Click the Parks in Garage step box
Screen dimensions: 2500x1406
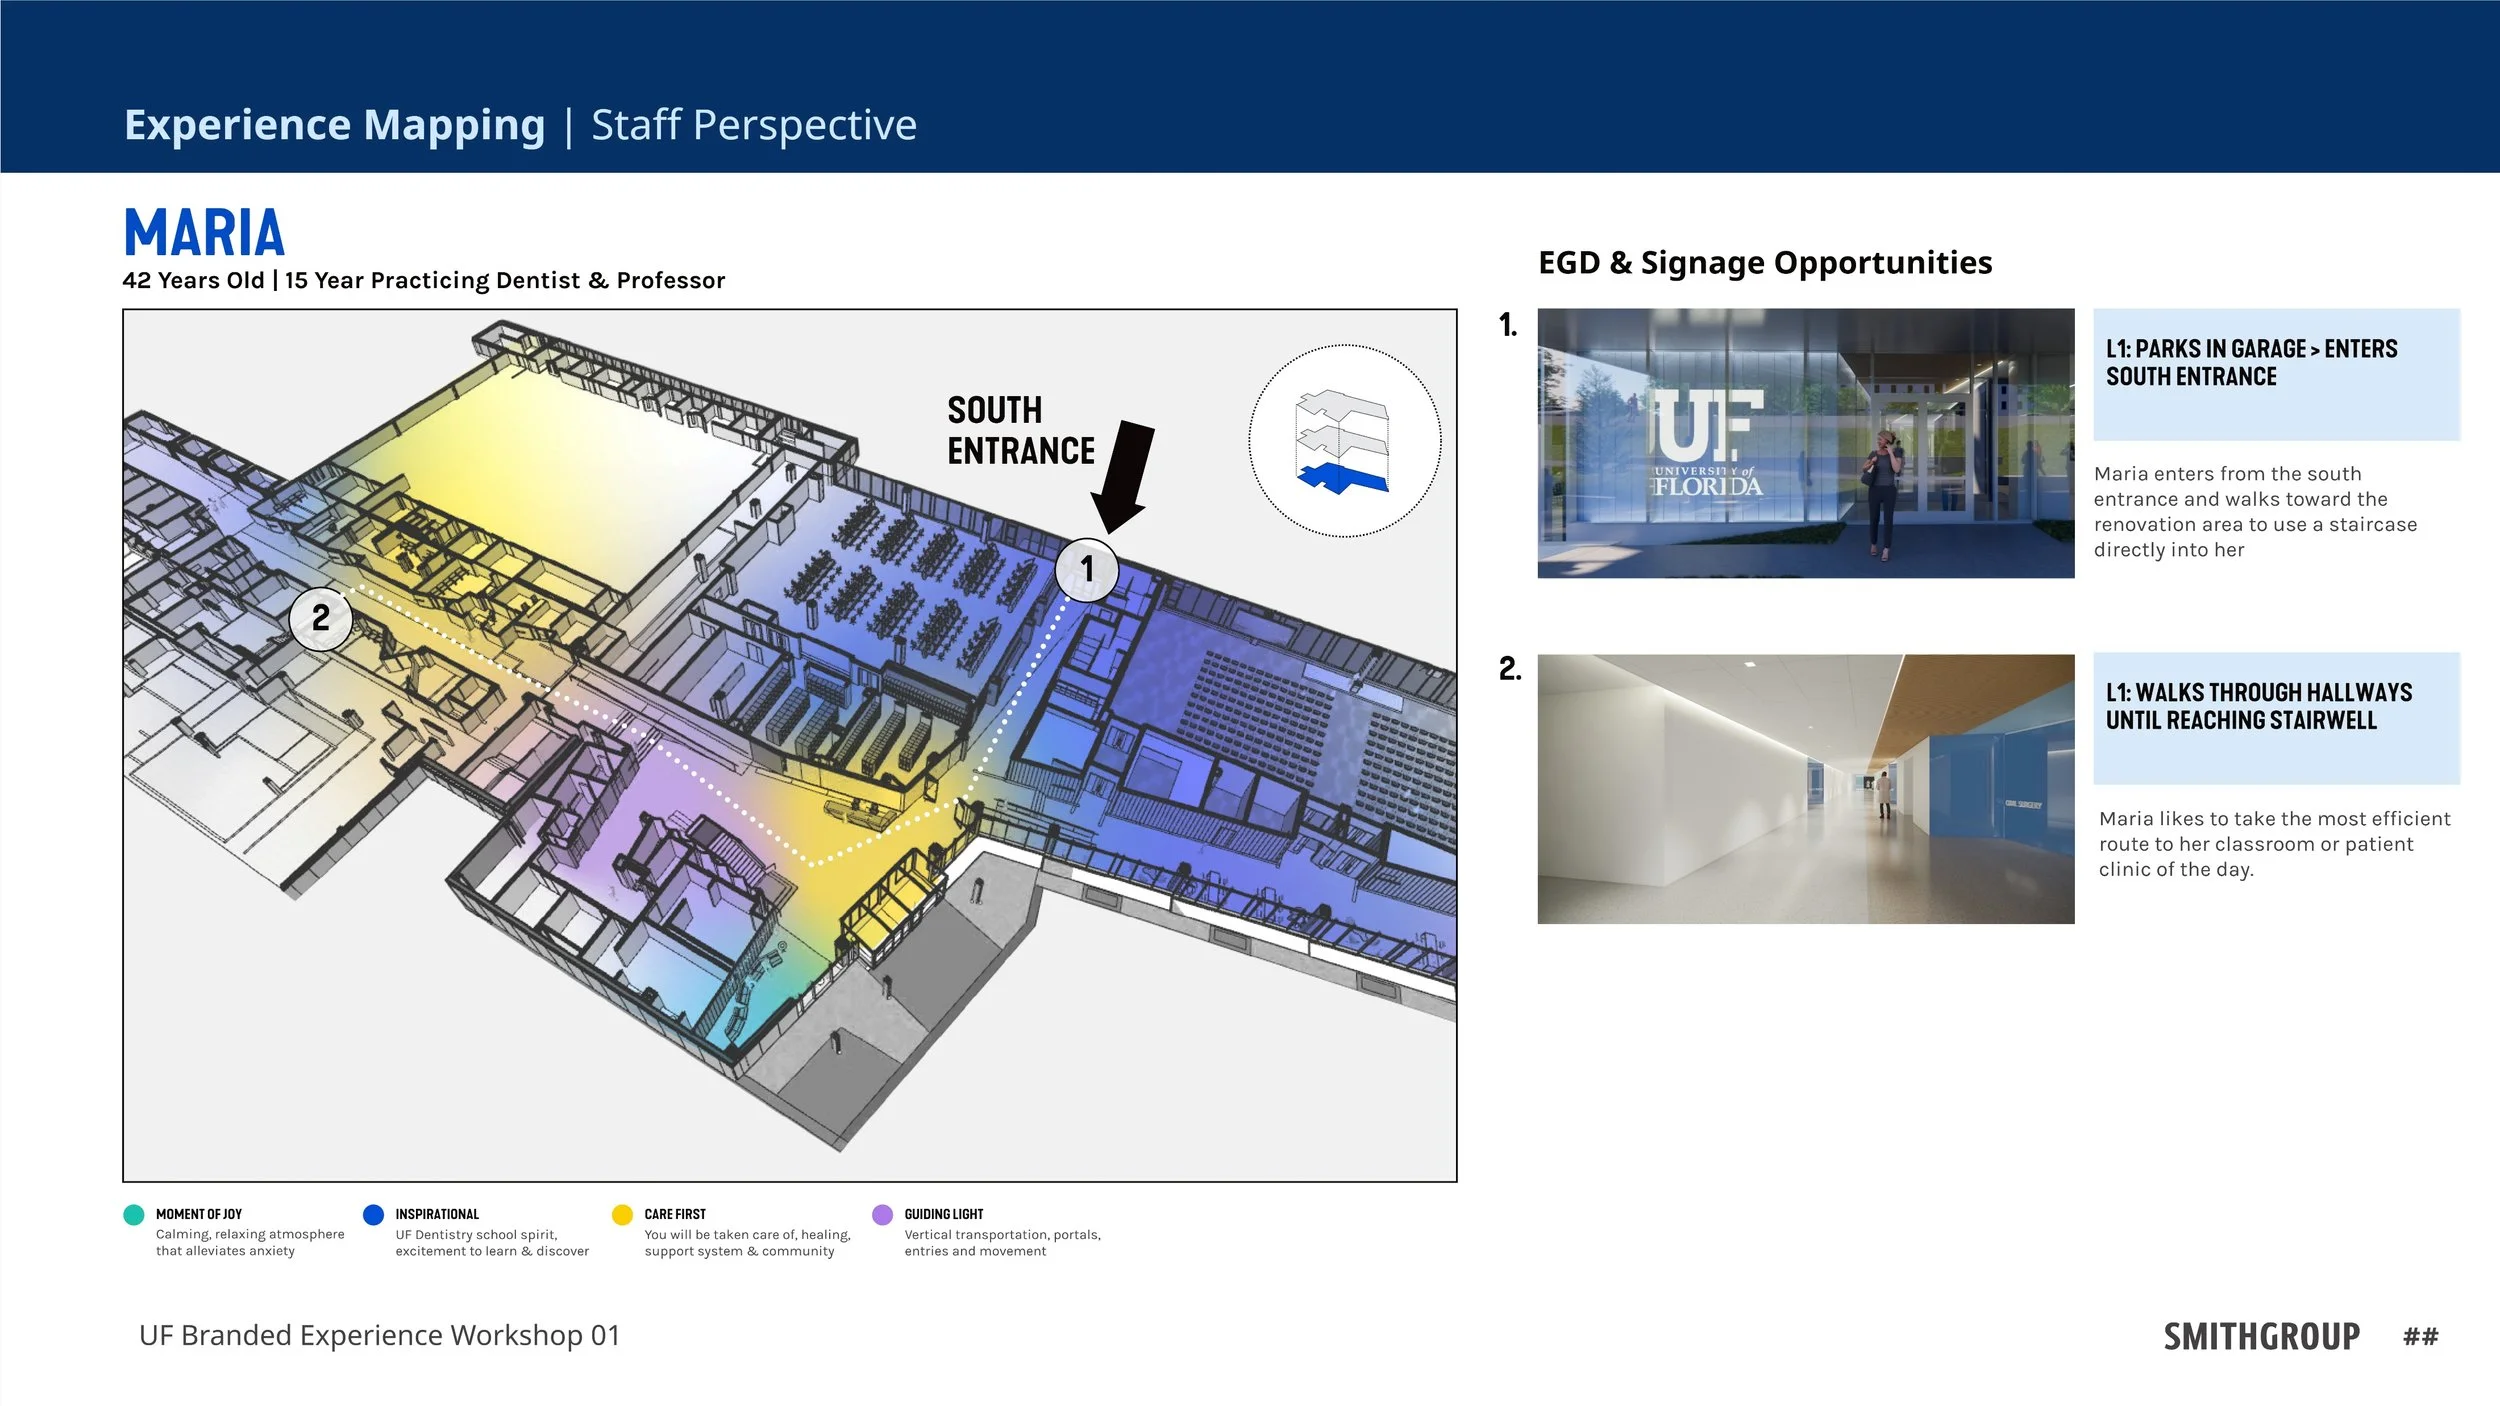point(2276,374)
